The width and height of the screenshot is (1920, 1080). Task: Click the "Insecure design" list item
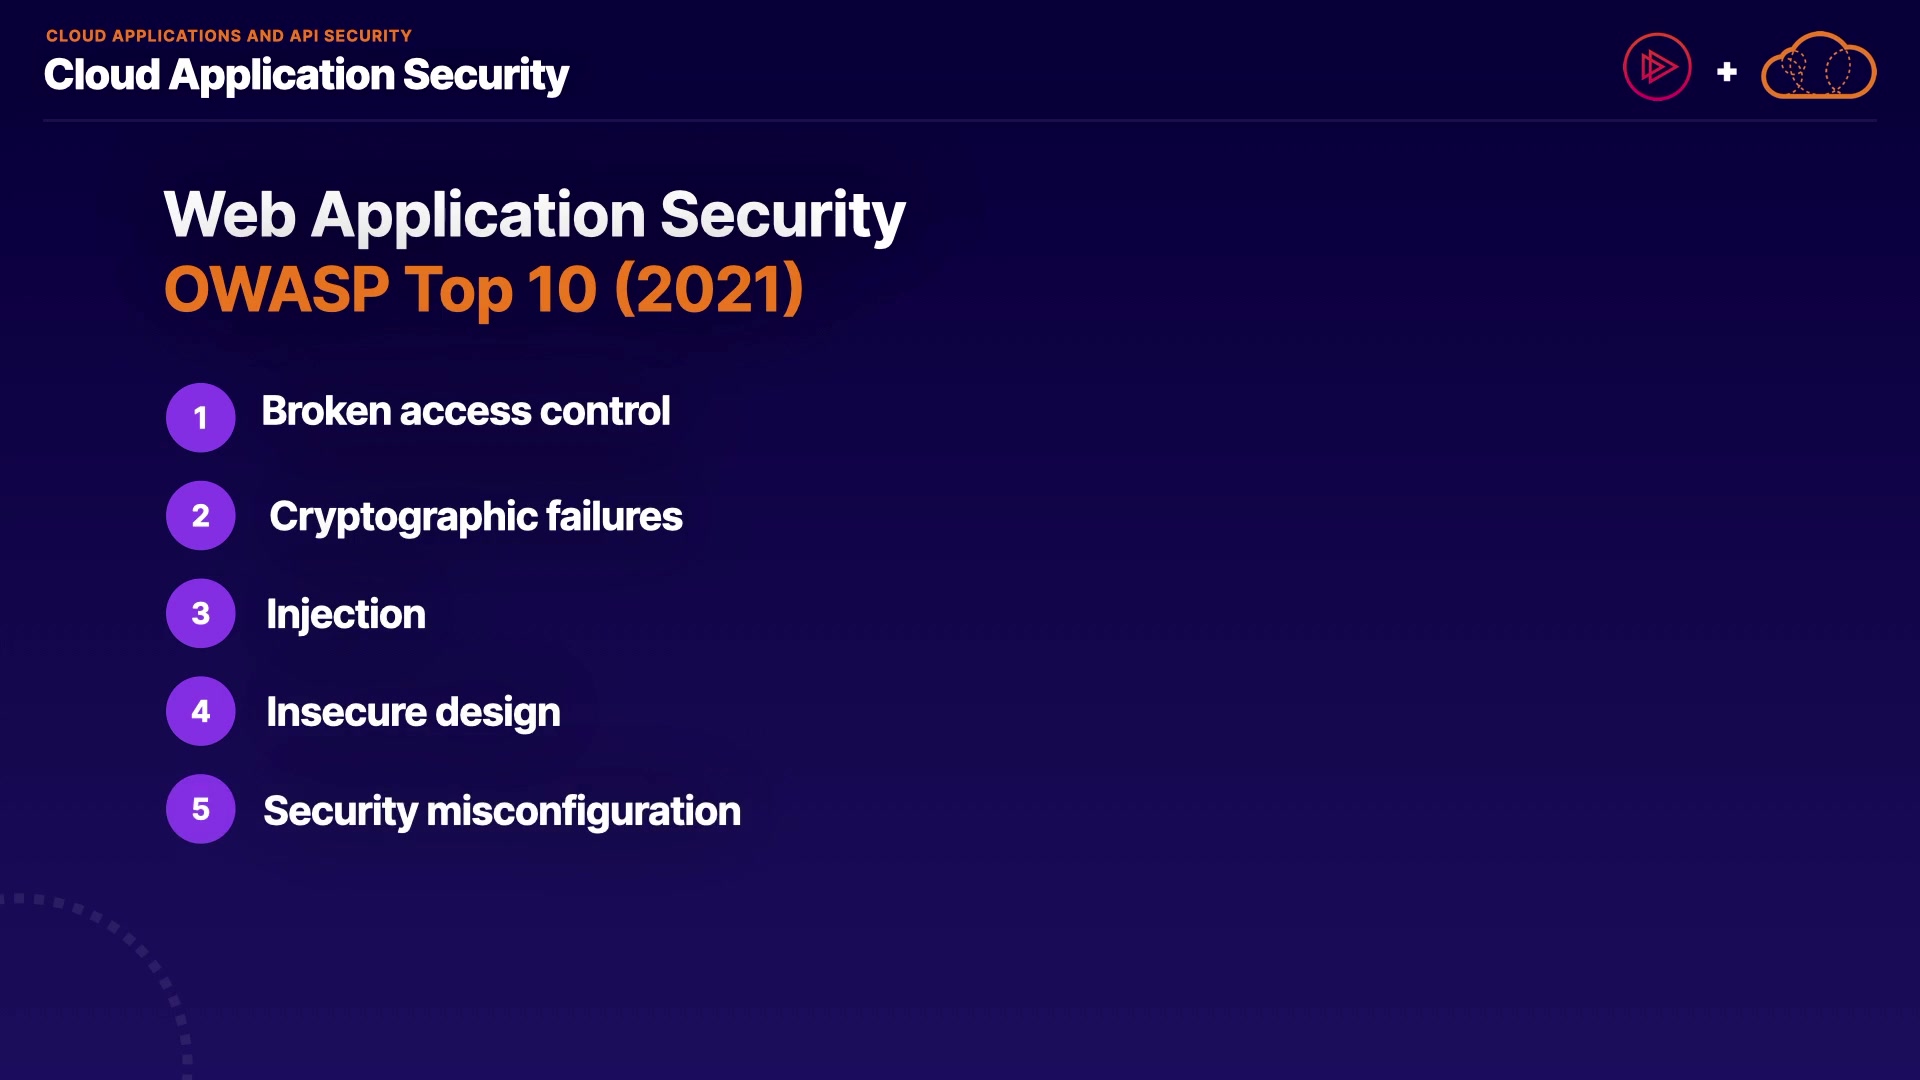[x=413, y=712]
